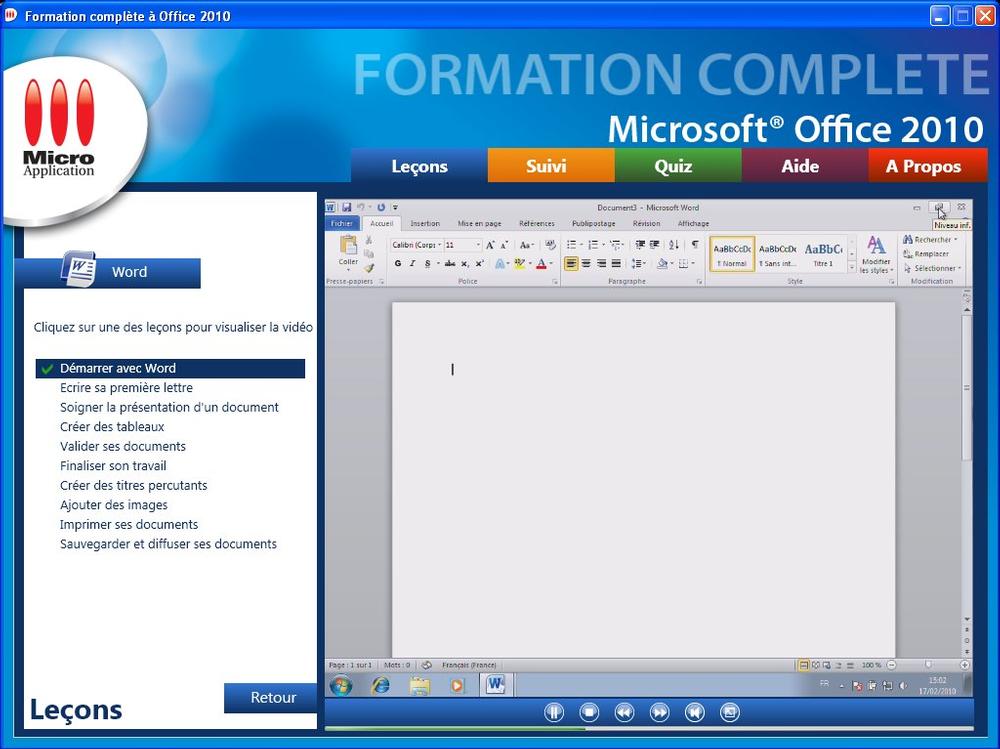Image resolution: width=1000 pixels, height=749 pixels.
Task: Toggle underline S formatting
Action: tap(427, 263)
